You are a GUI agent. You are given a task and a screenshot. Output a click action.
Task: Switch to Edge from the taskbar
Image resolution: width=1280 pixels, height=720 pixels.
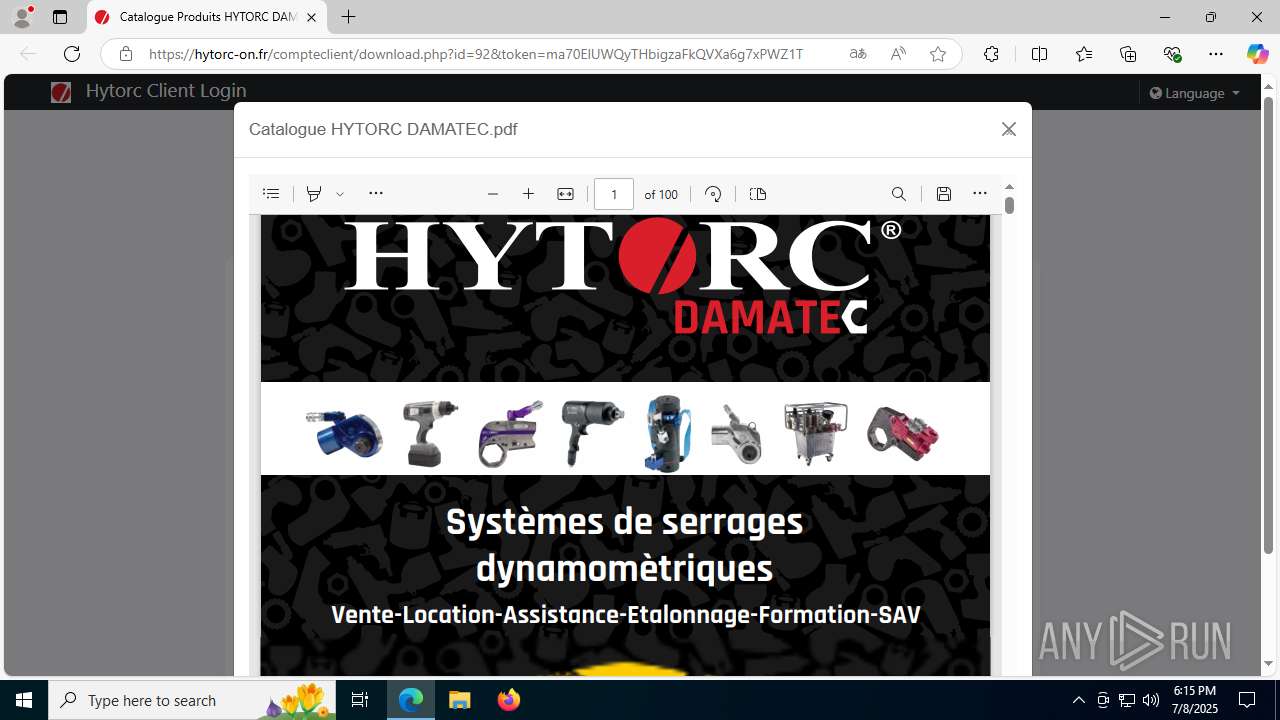(411, 700)
